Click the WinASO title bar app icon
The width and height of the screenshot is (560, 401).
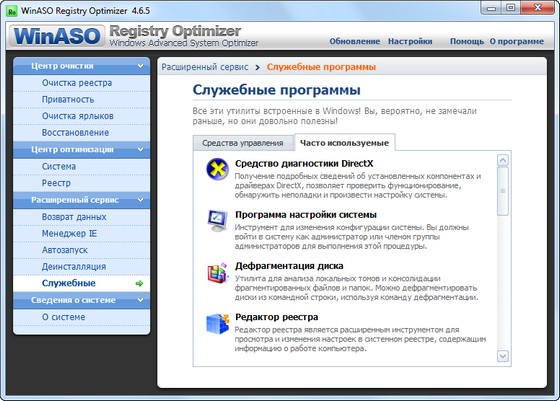11,11
